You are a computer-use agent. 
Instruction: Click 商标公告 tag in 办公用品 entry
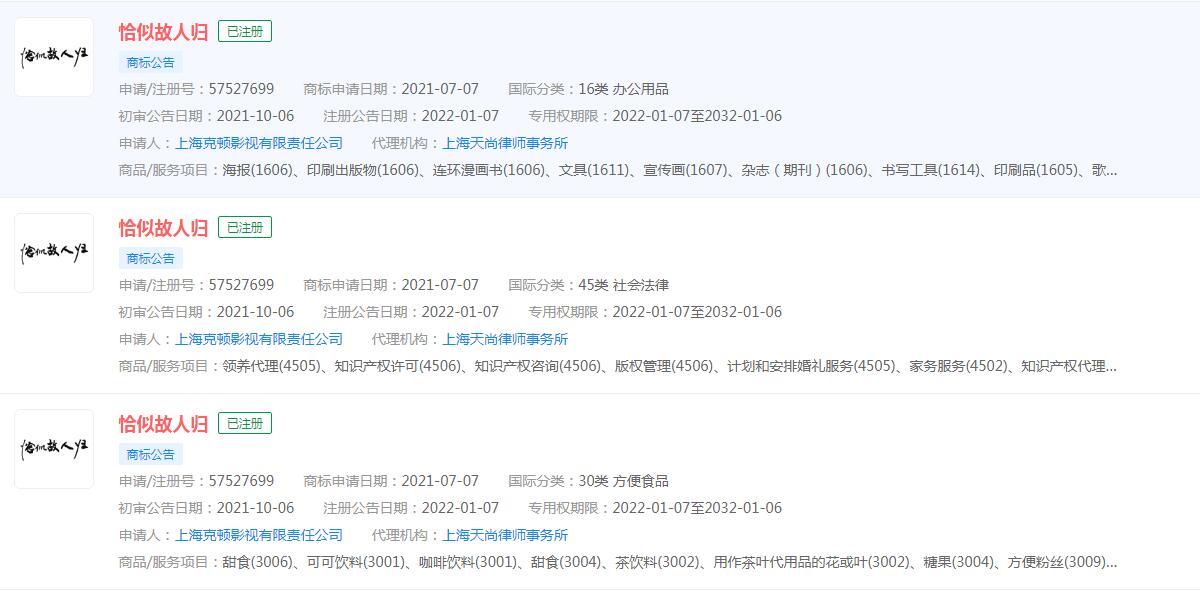click(x=150, y=62)
